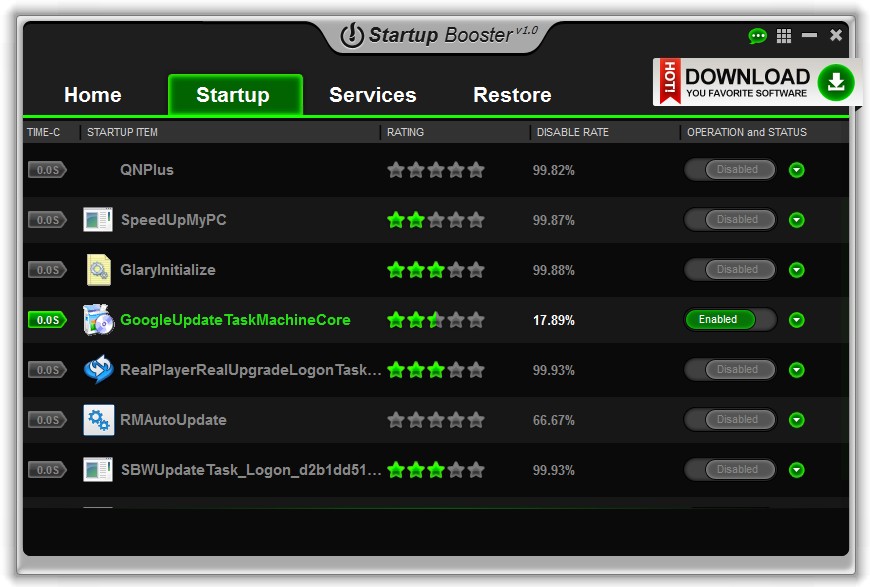This screenshot has height=587, width=870.
Task: Click the OPERATION and STATUS column header
Action: (747, 132)
